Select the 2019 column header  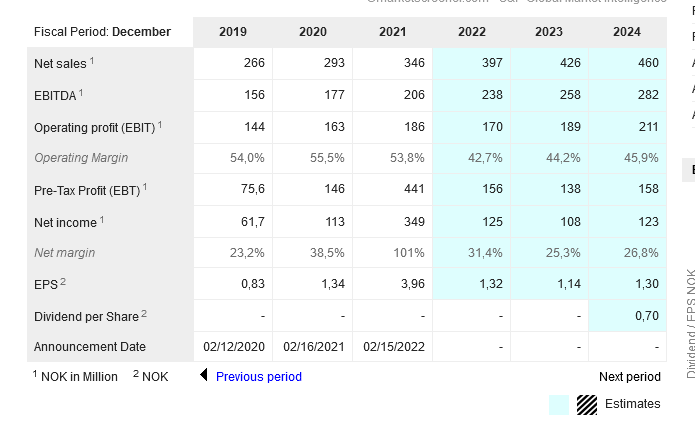(x=233, y=32)
